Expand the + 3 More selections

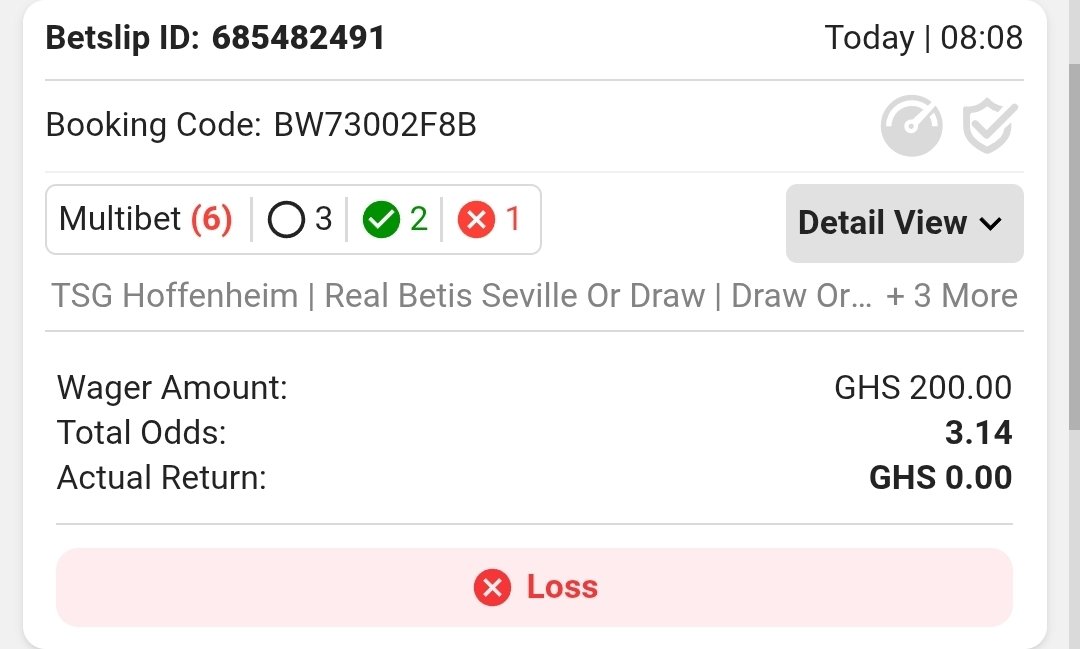(952, 296)
